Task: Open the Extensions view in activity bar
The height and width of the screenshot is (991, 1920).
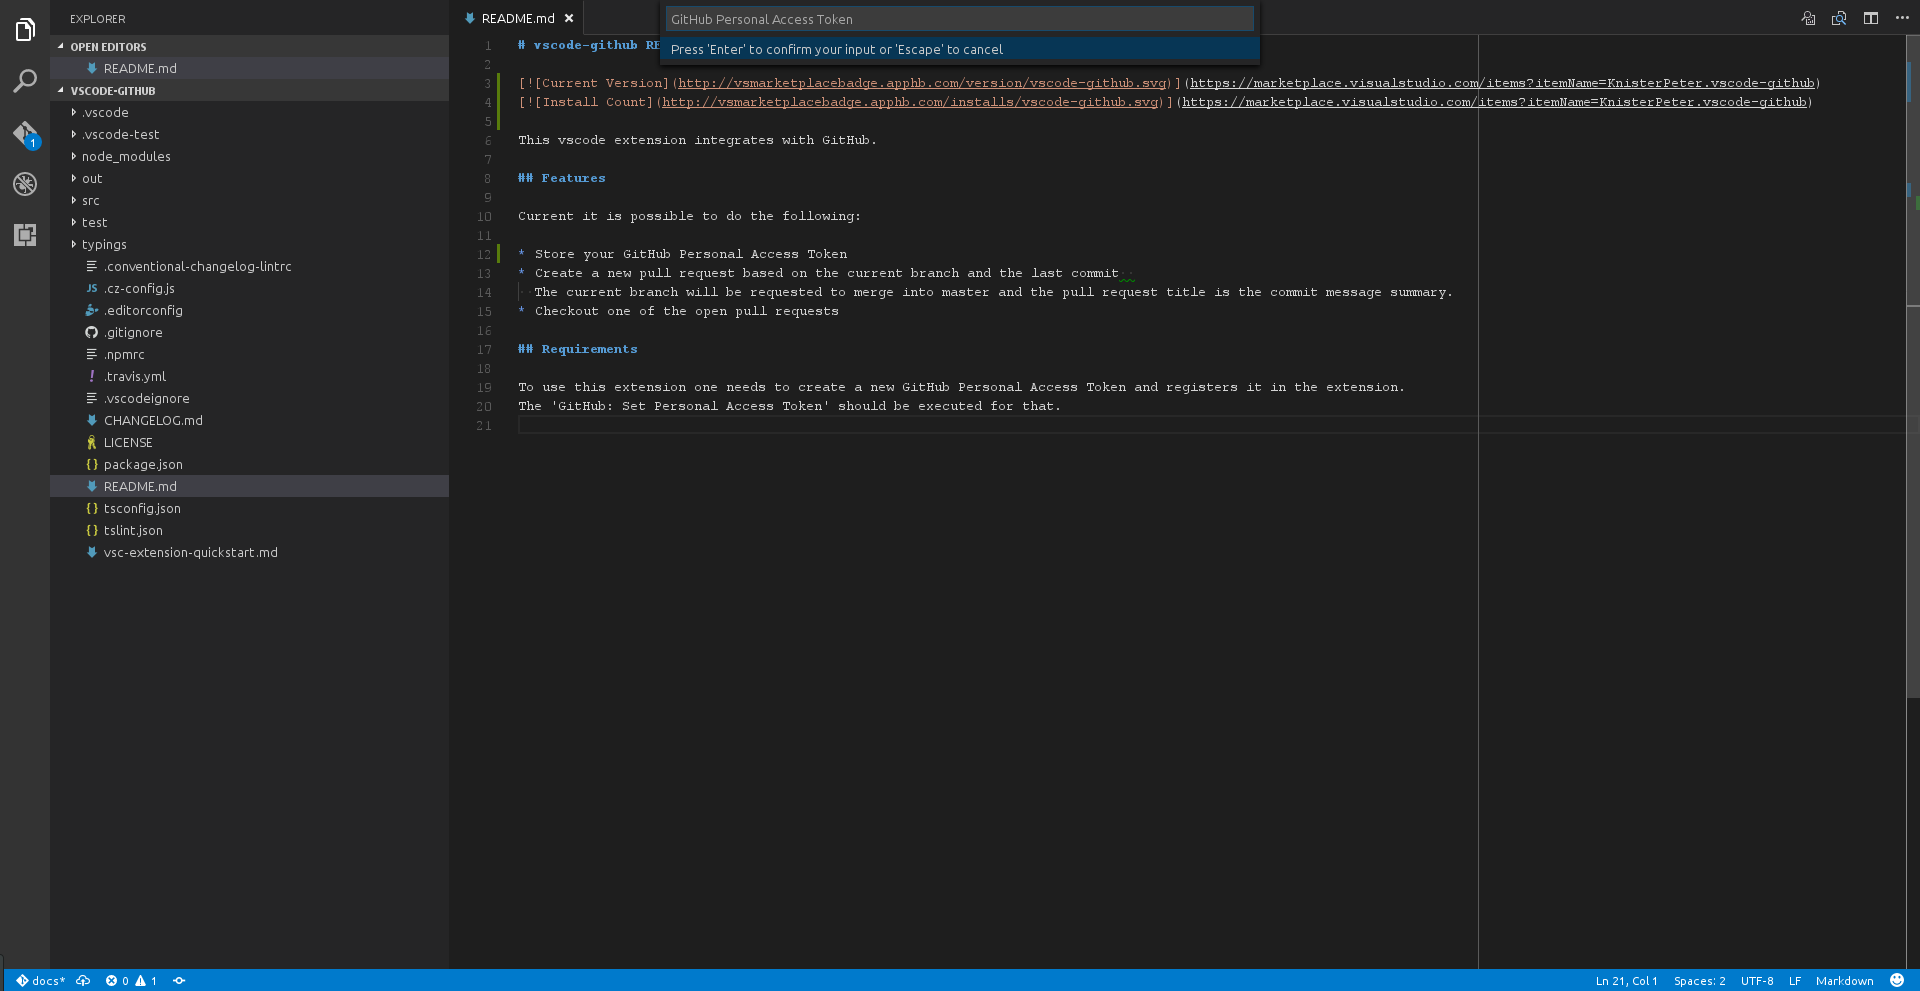Action: coord(25,235)
